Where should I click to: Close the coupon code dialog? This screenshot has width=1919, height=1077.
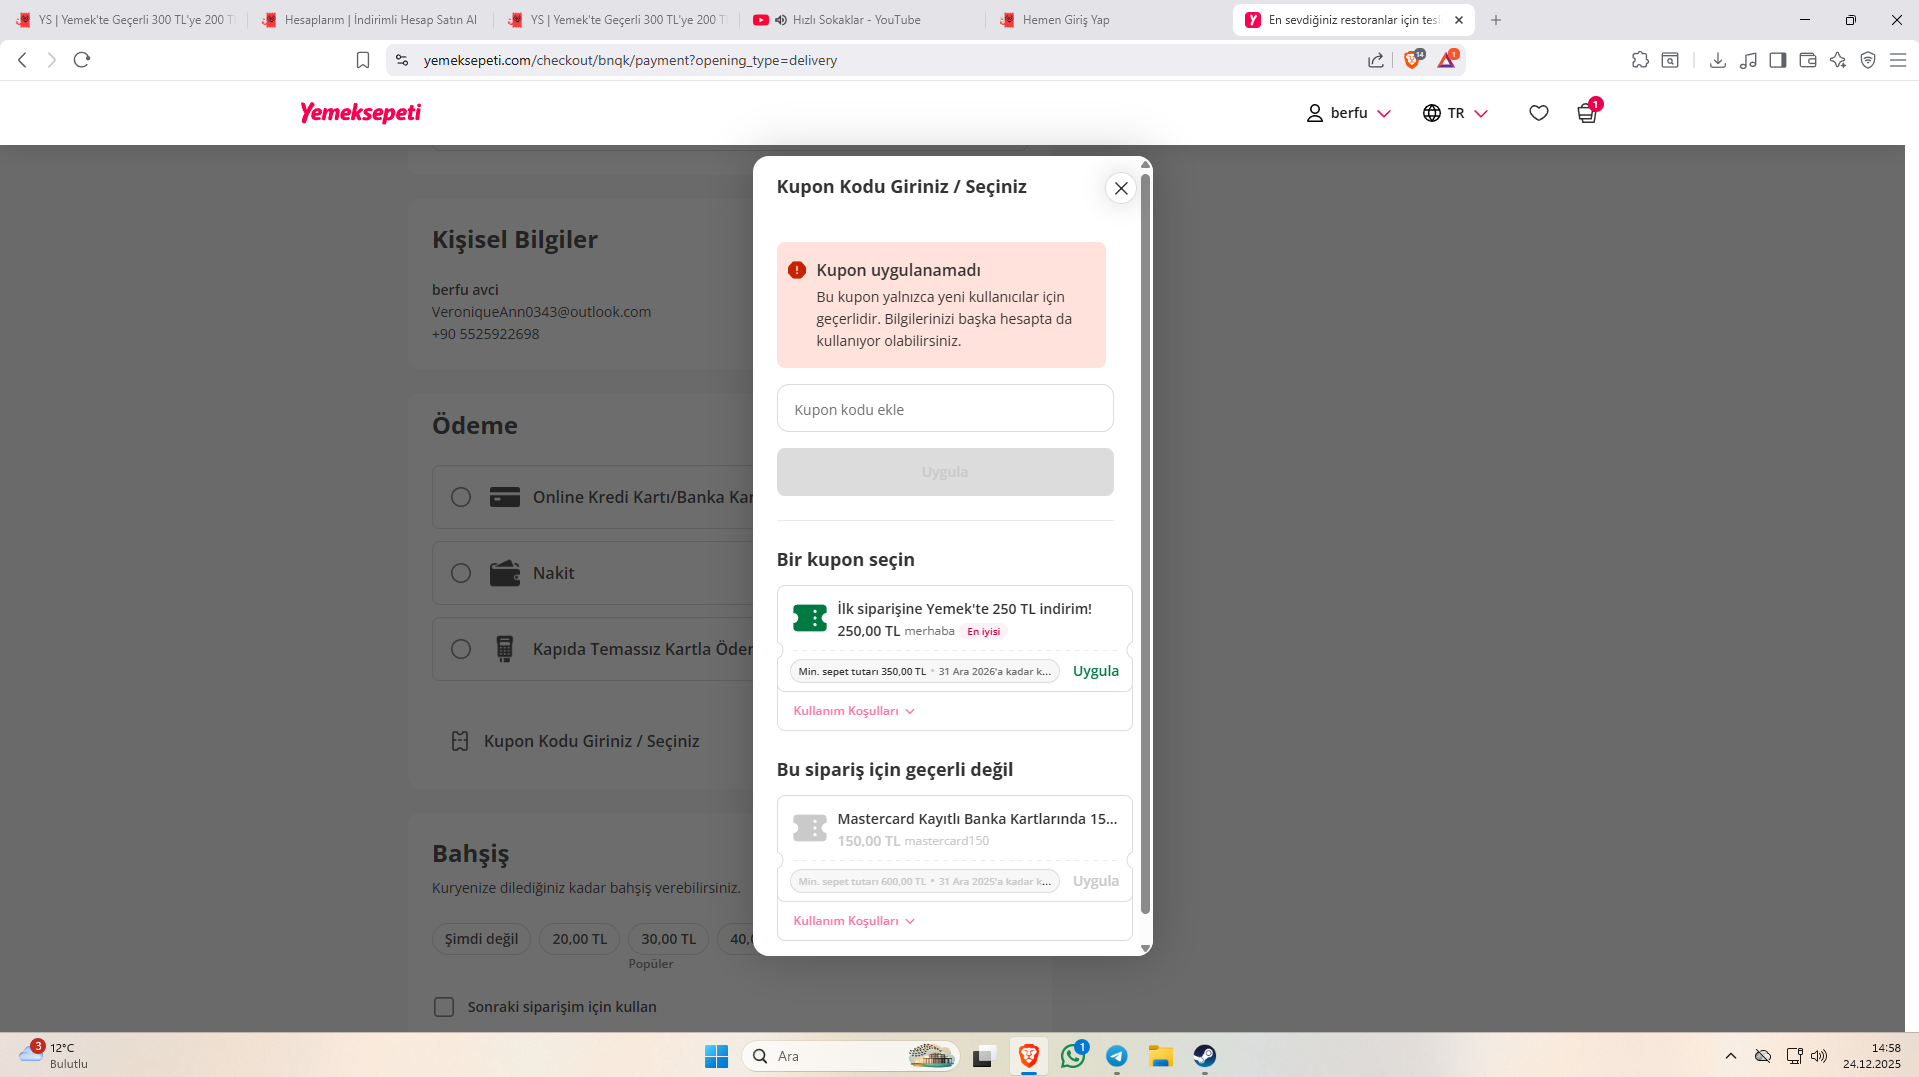1121,188
